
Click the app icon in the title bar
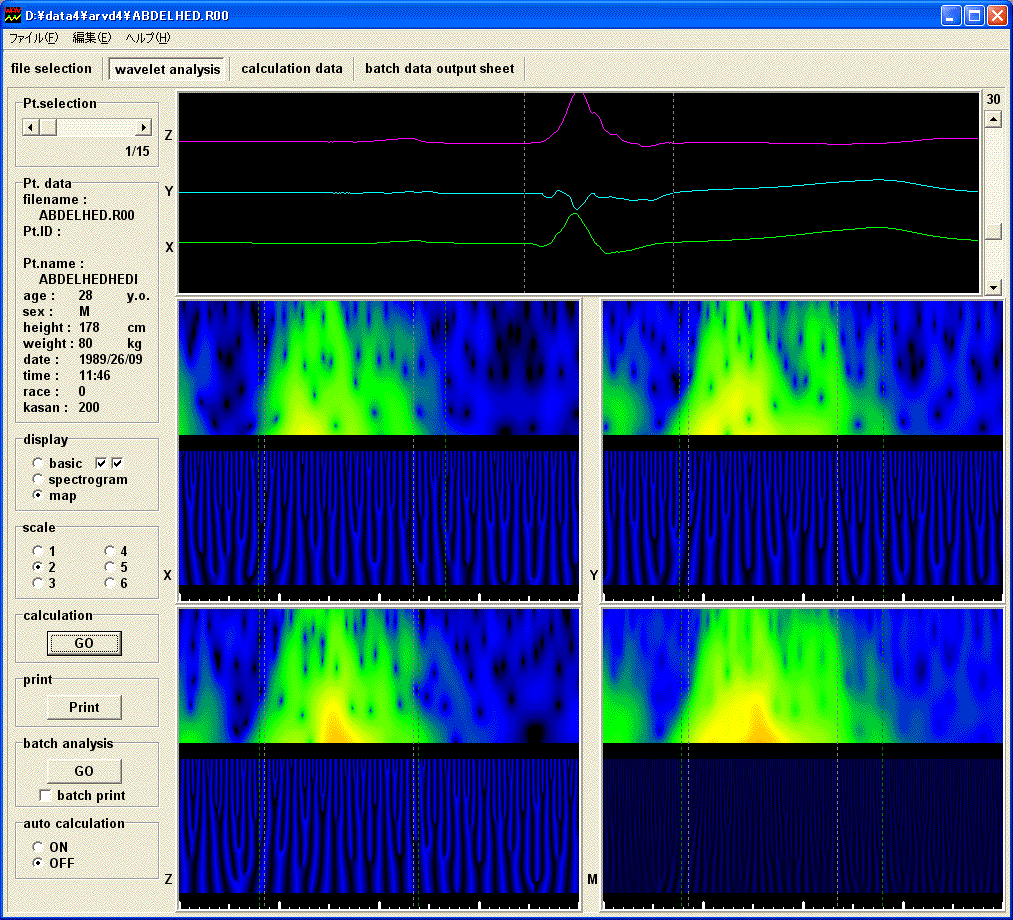tap(13, 15)
